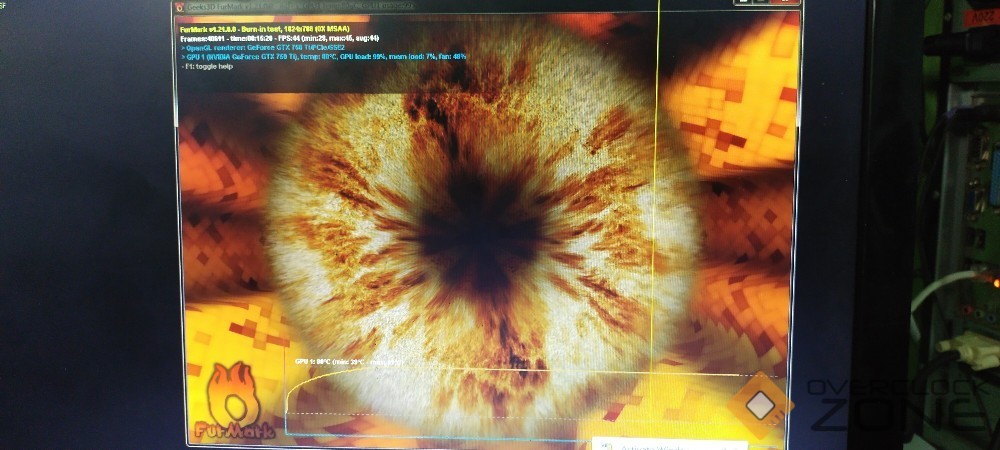Click the 'F1: toggle help' hint
The width and height of the screenshot is (1000, 450).
tap(207, 66)
